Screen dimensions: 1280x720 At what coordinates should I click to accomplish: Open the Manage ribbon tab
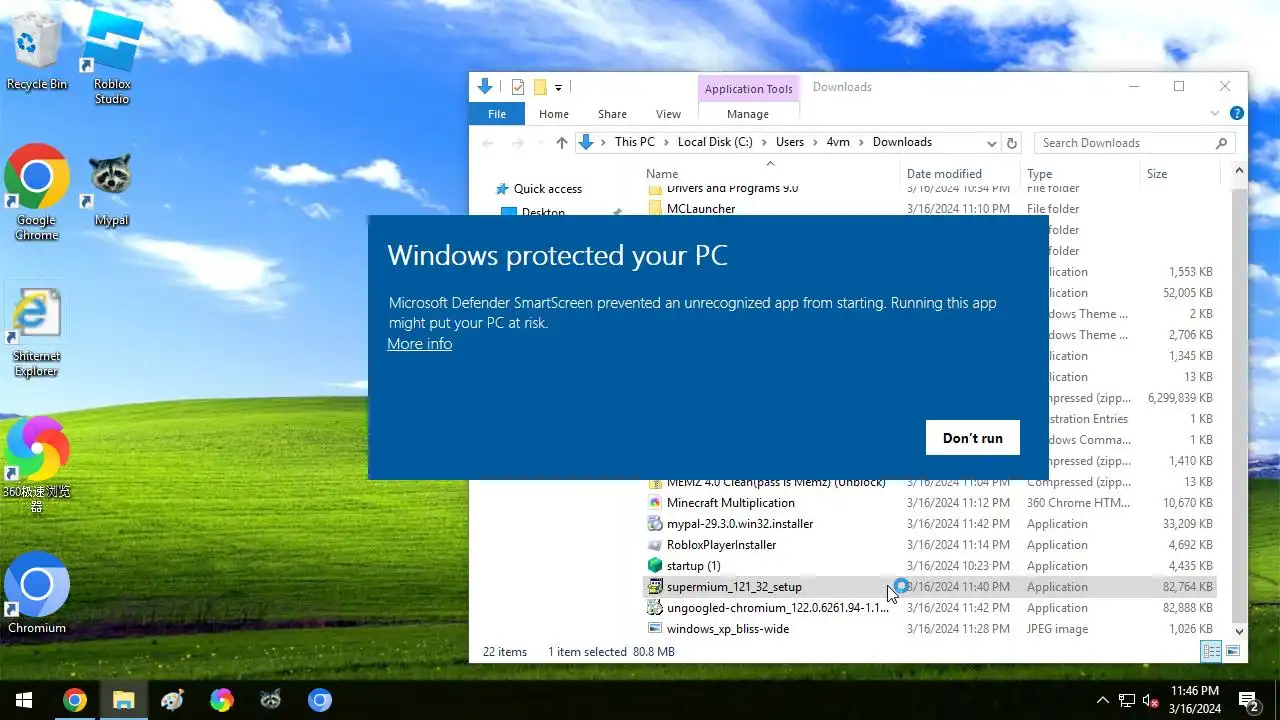pos(748,114)
